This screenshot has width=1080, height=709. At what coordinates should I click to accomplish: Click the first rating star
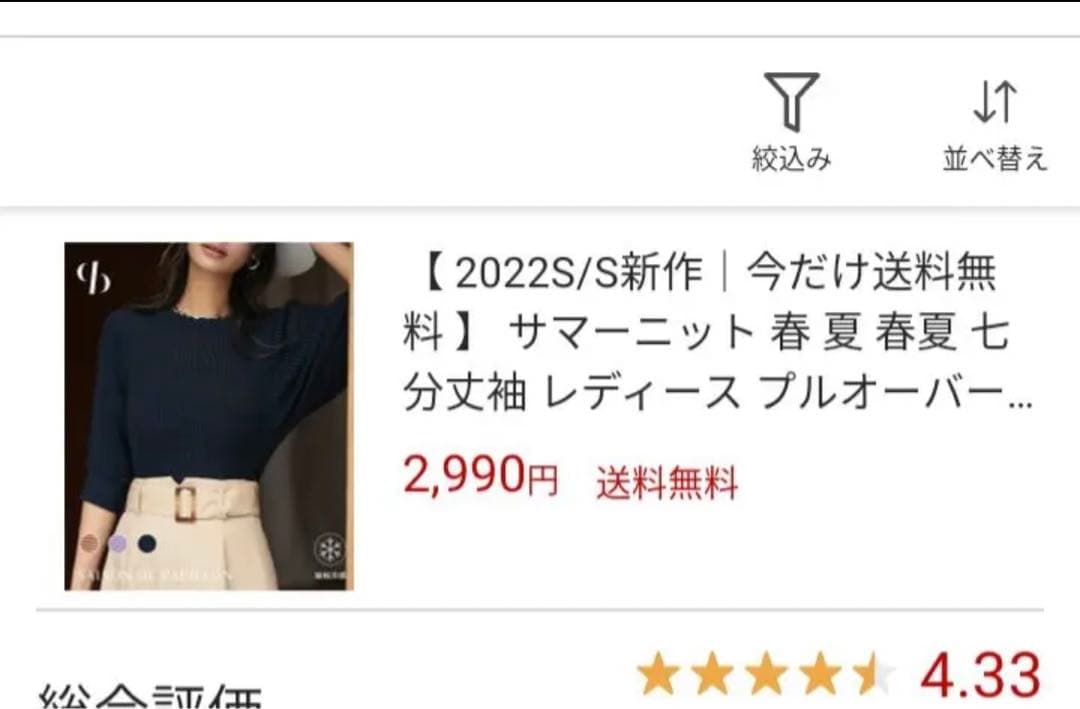(x=658, y=673)
